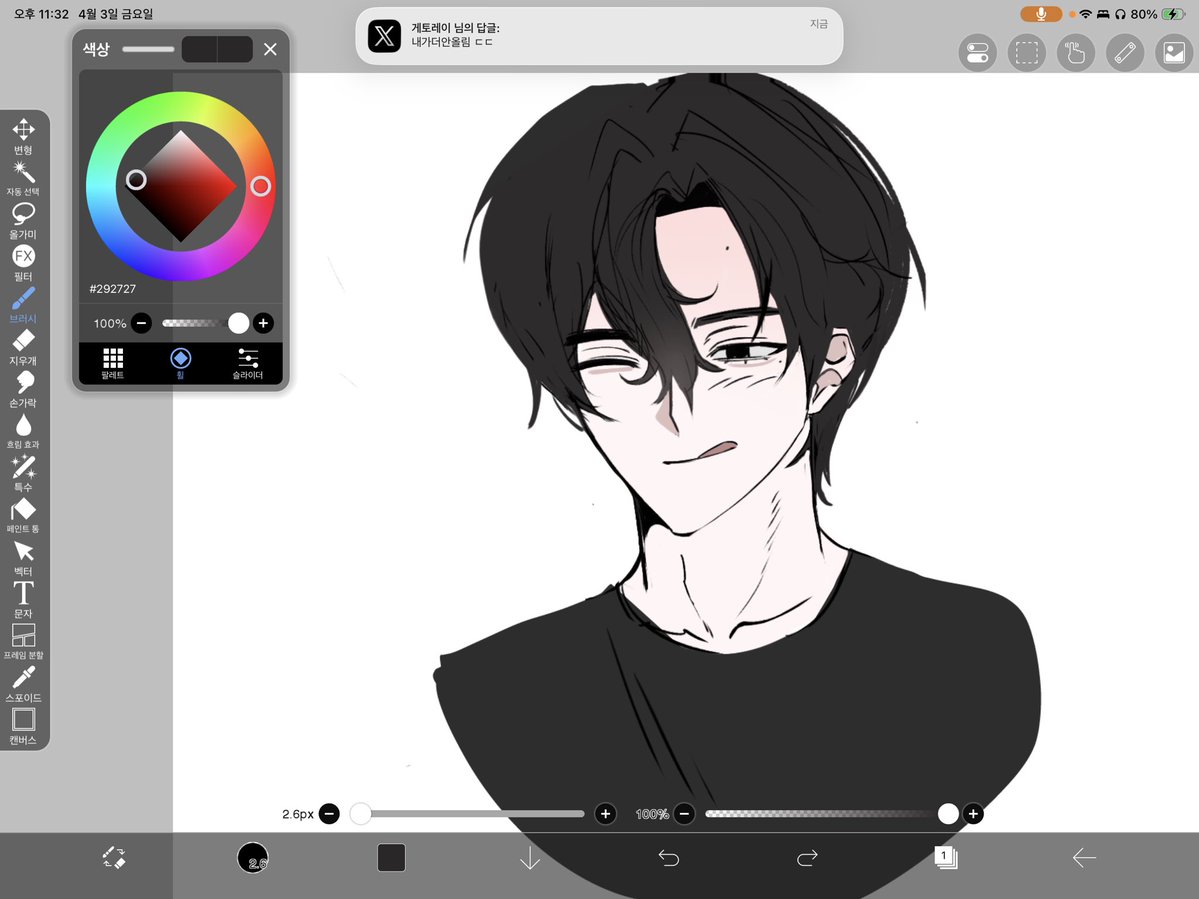Click the saturation picker handle in diamond
Screen dimensions: 1199x899
136,180
